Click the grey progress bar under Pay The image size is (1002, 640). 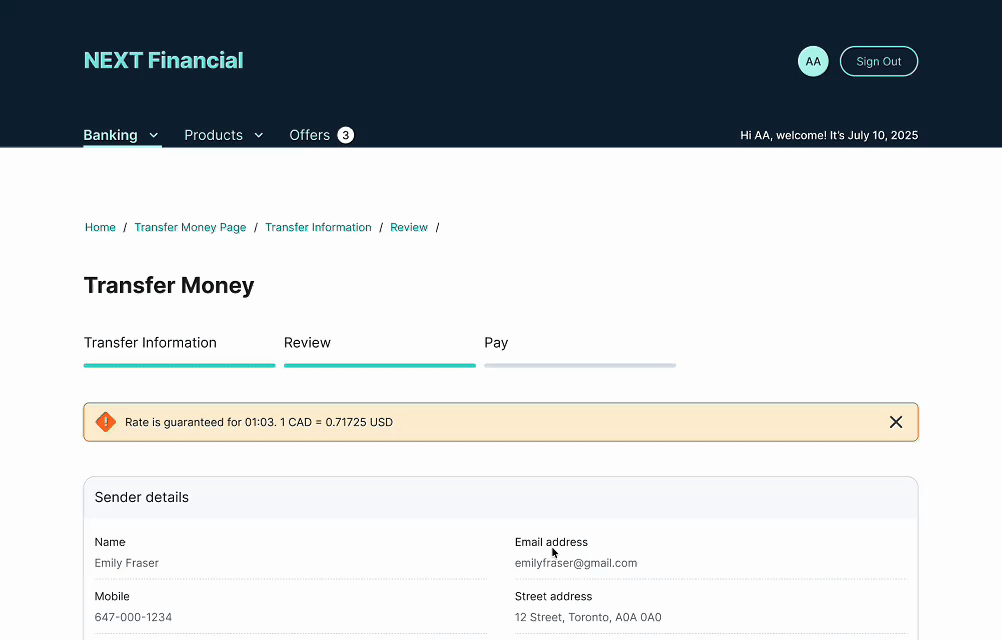(x=580, y=365)
